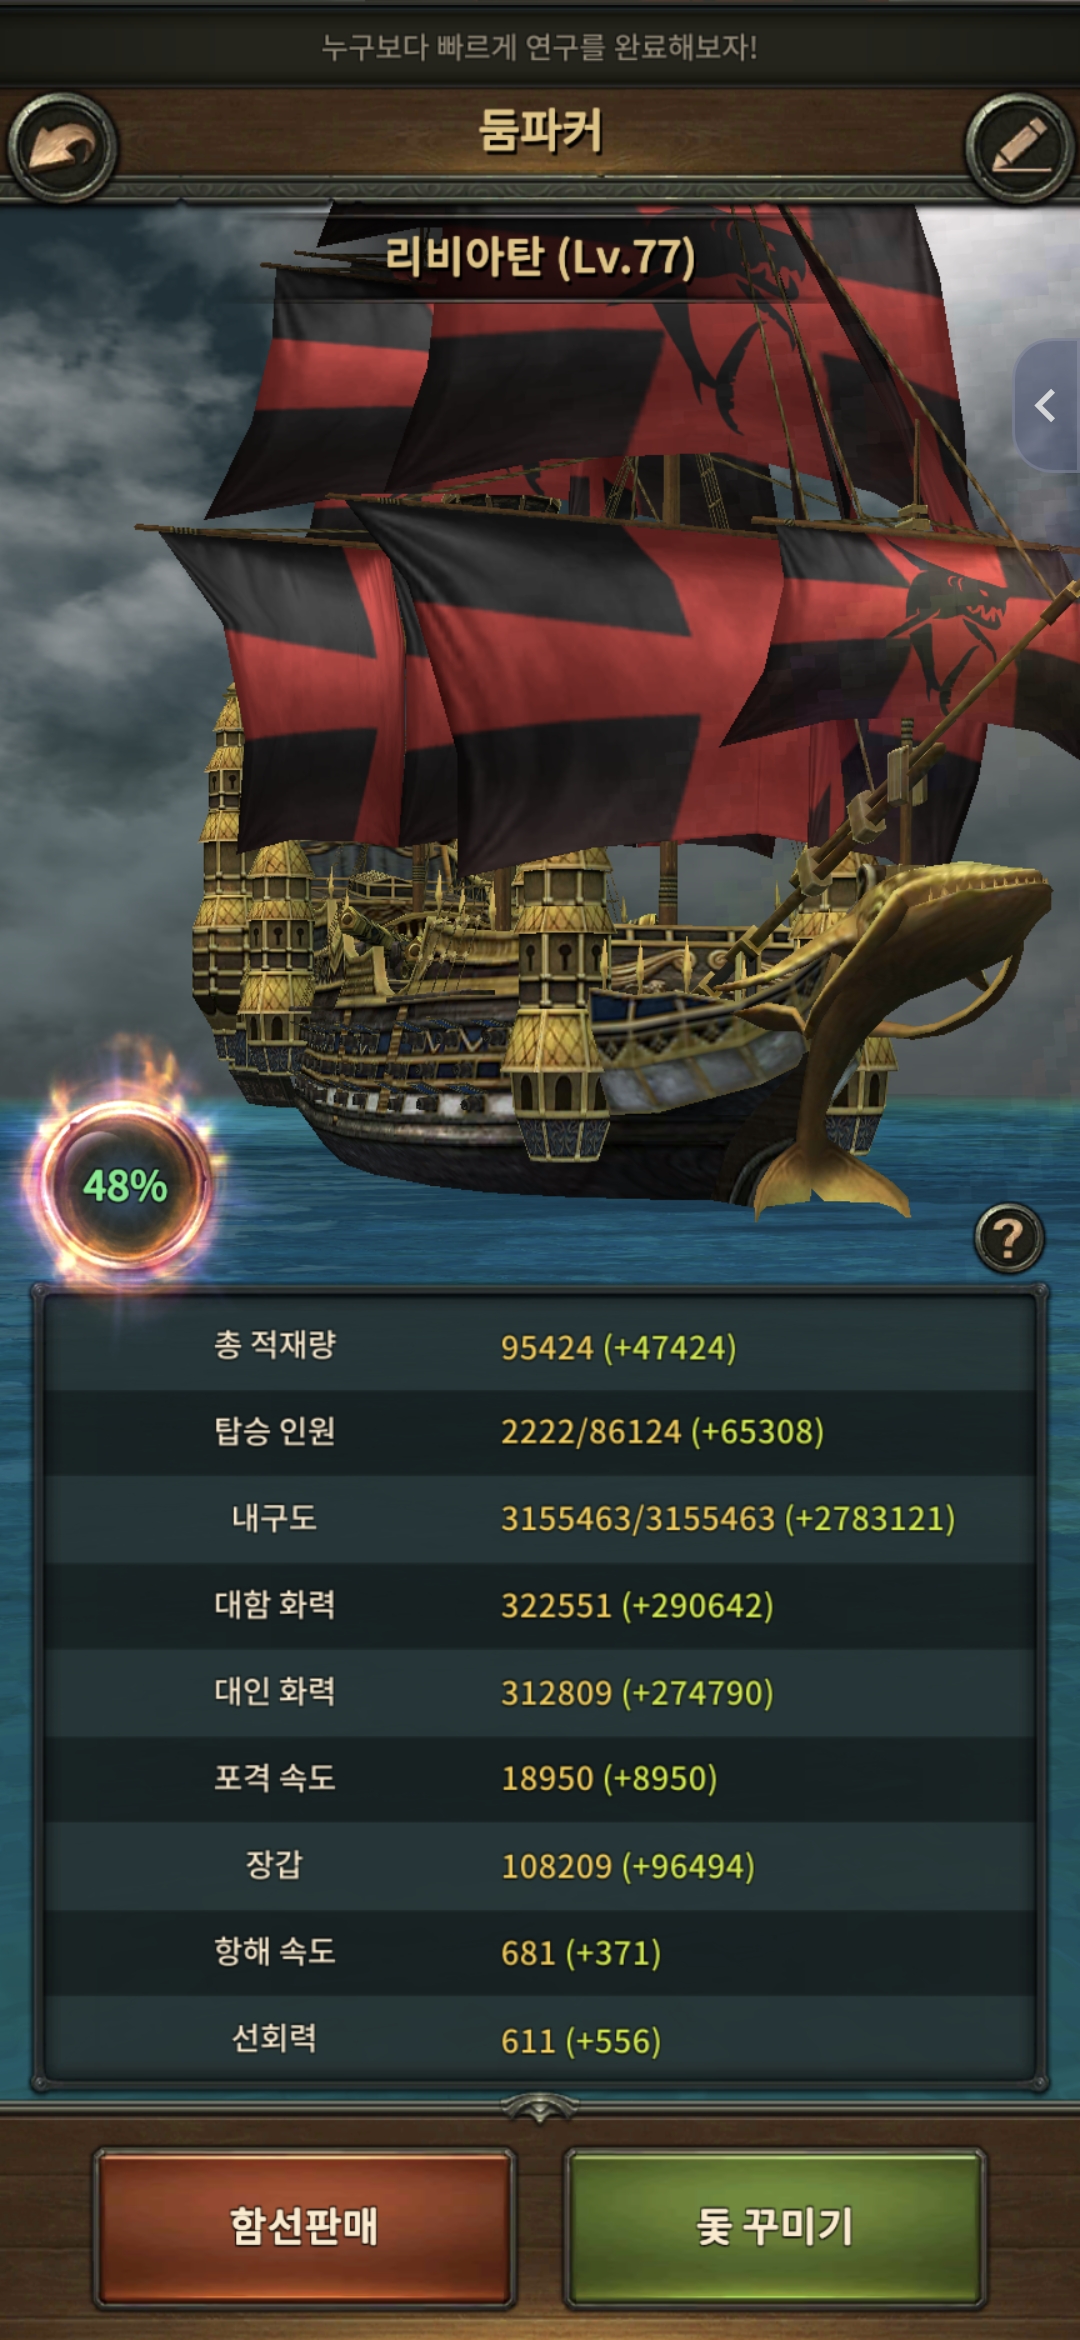Select the 항해 속도 stat row
Screen dimensions: 1080x2340
coord(540,1953)
